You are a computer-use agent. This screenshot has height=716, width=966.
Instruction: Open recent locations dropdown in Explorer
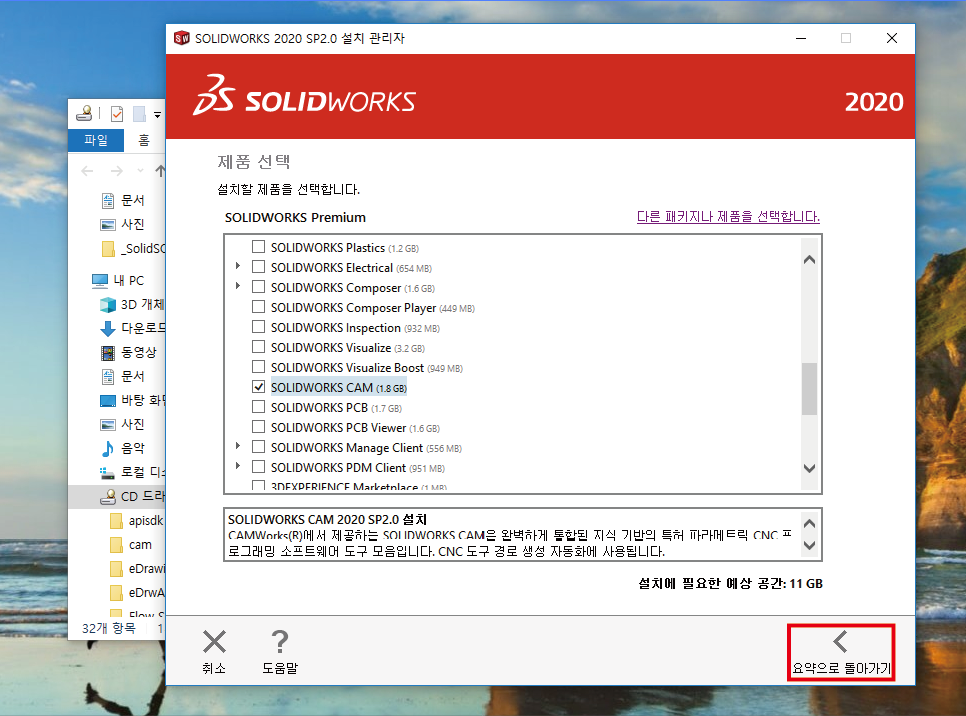[x=140, y=171]
